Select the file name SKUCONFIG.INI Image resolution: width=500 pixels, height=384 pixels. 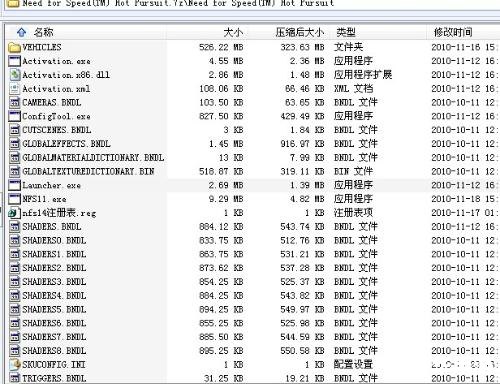coord(54,365)
